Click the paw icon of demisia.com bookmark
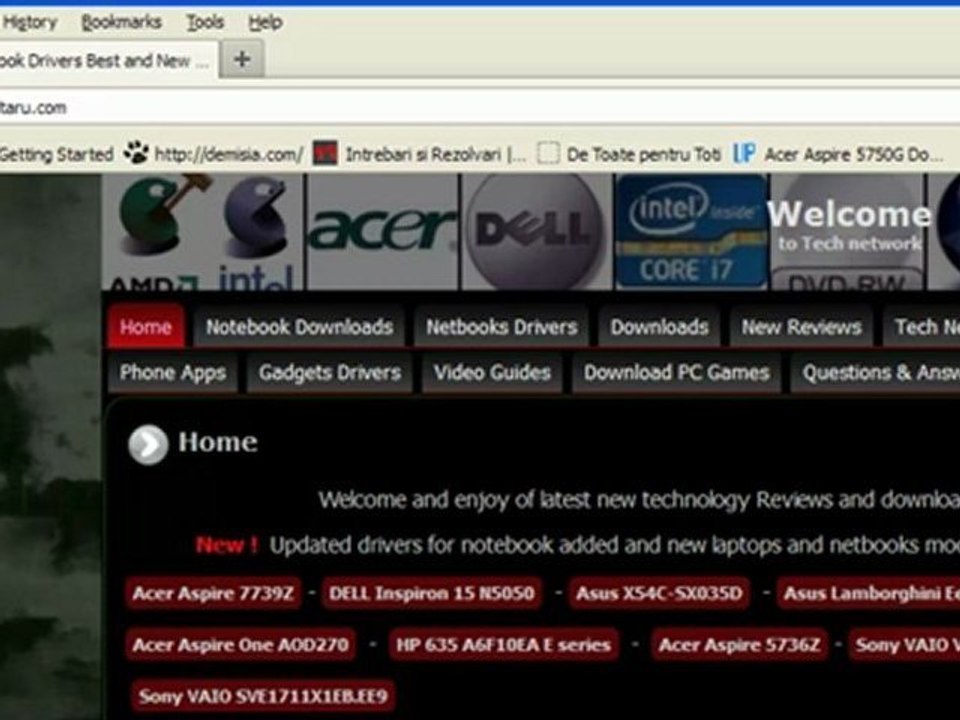 pyautogui.click(x=136, y=153)
